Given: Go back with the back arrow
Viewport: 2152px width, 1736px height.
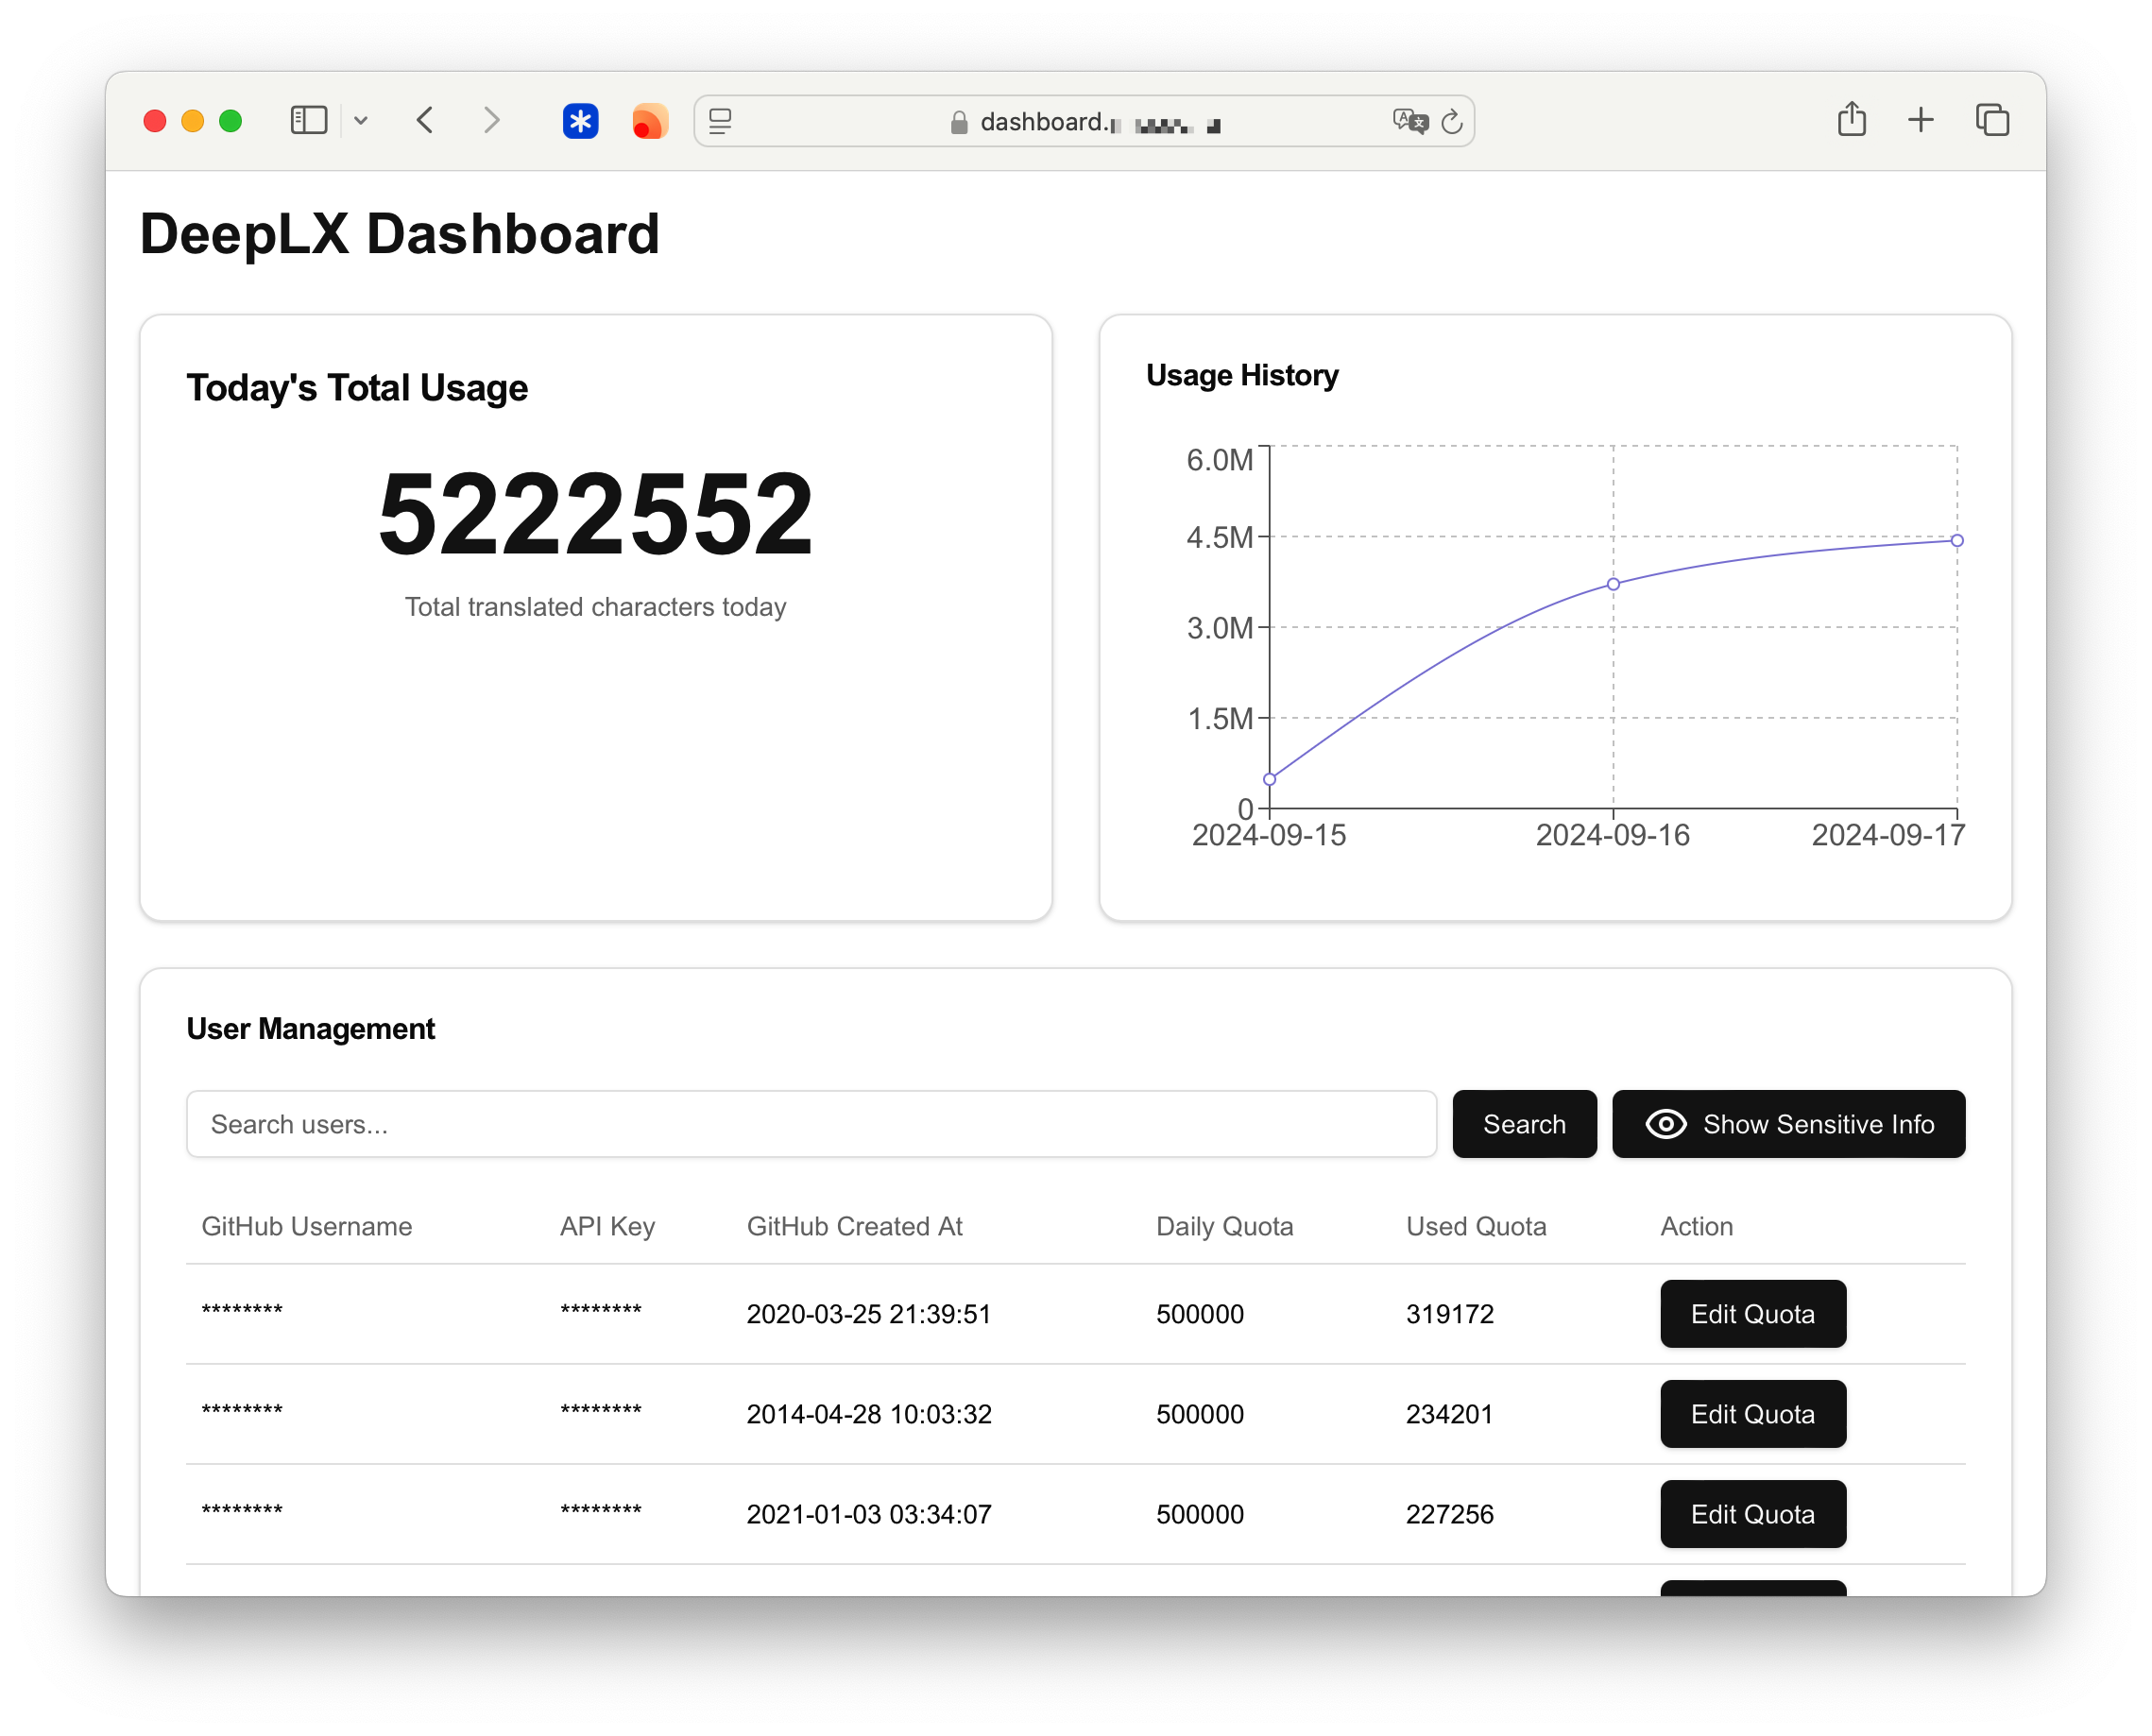Looking at the screenshot, I should tap(425, 121).
